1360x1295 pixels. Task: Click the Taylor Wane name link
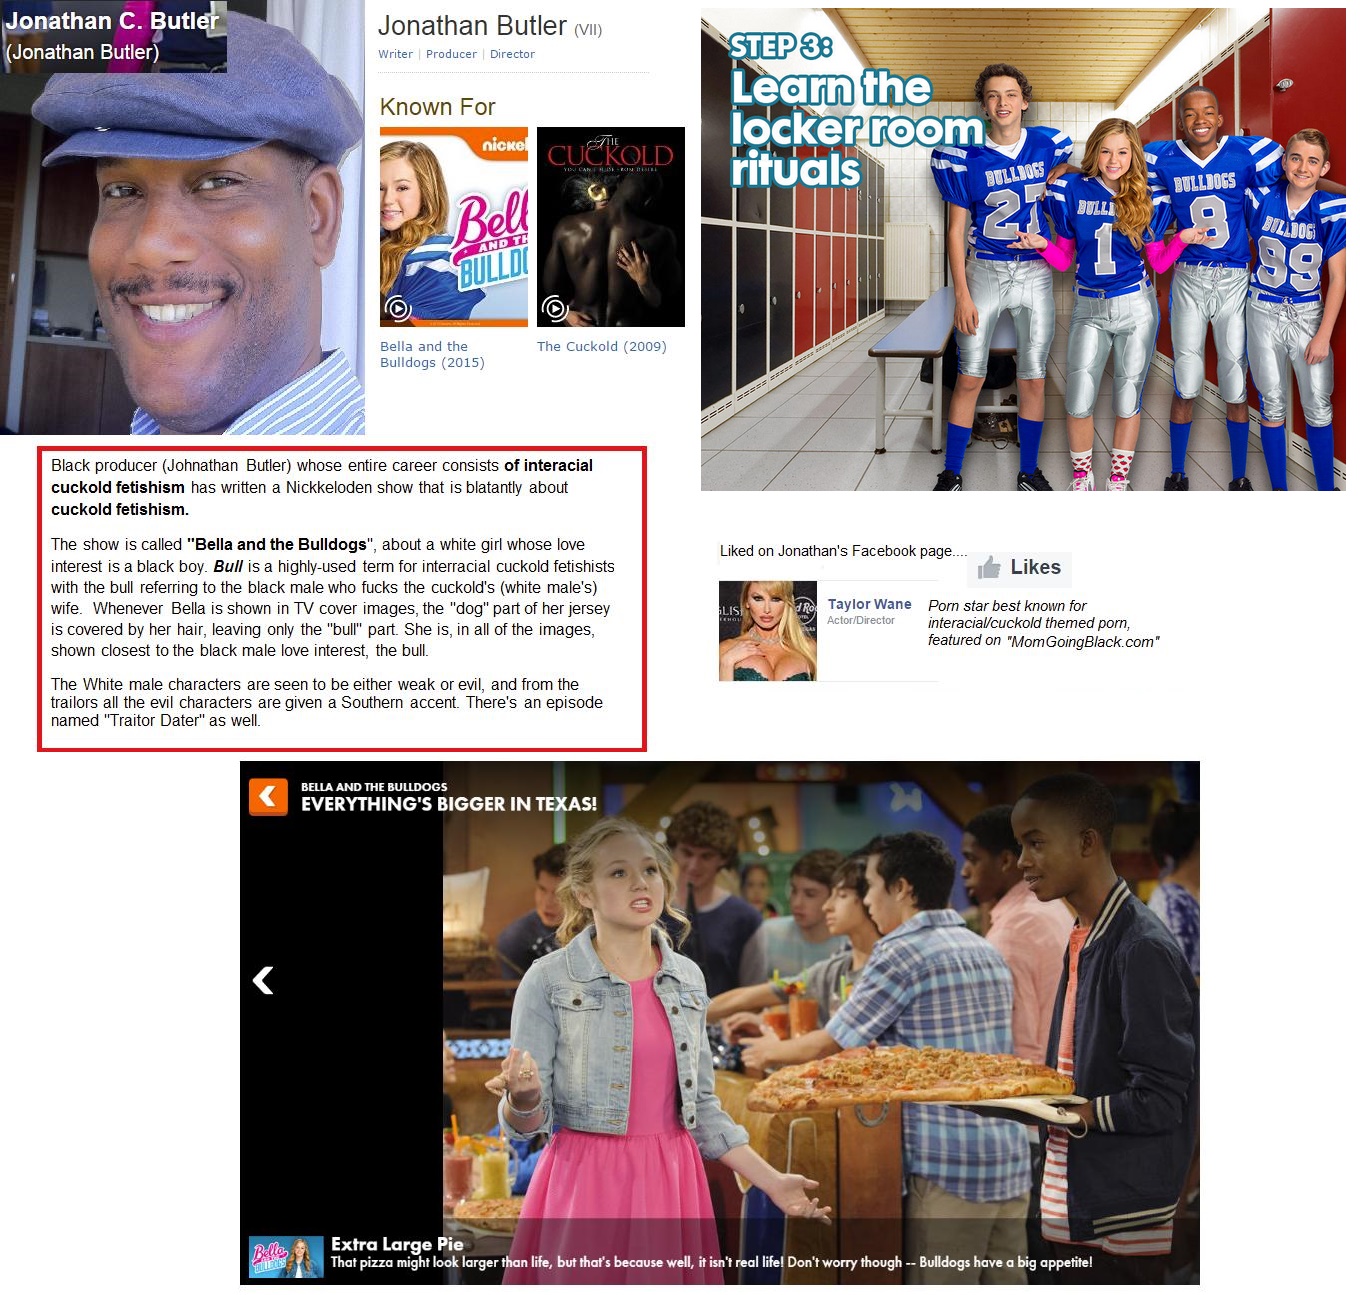tap(869, 604)
